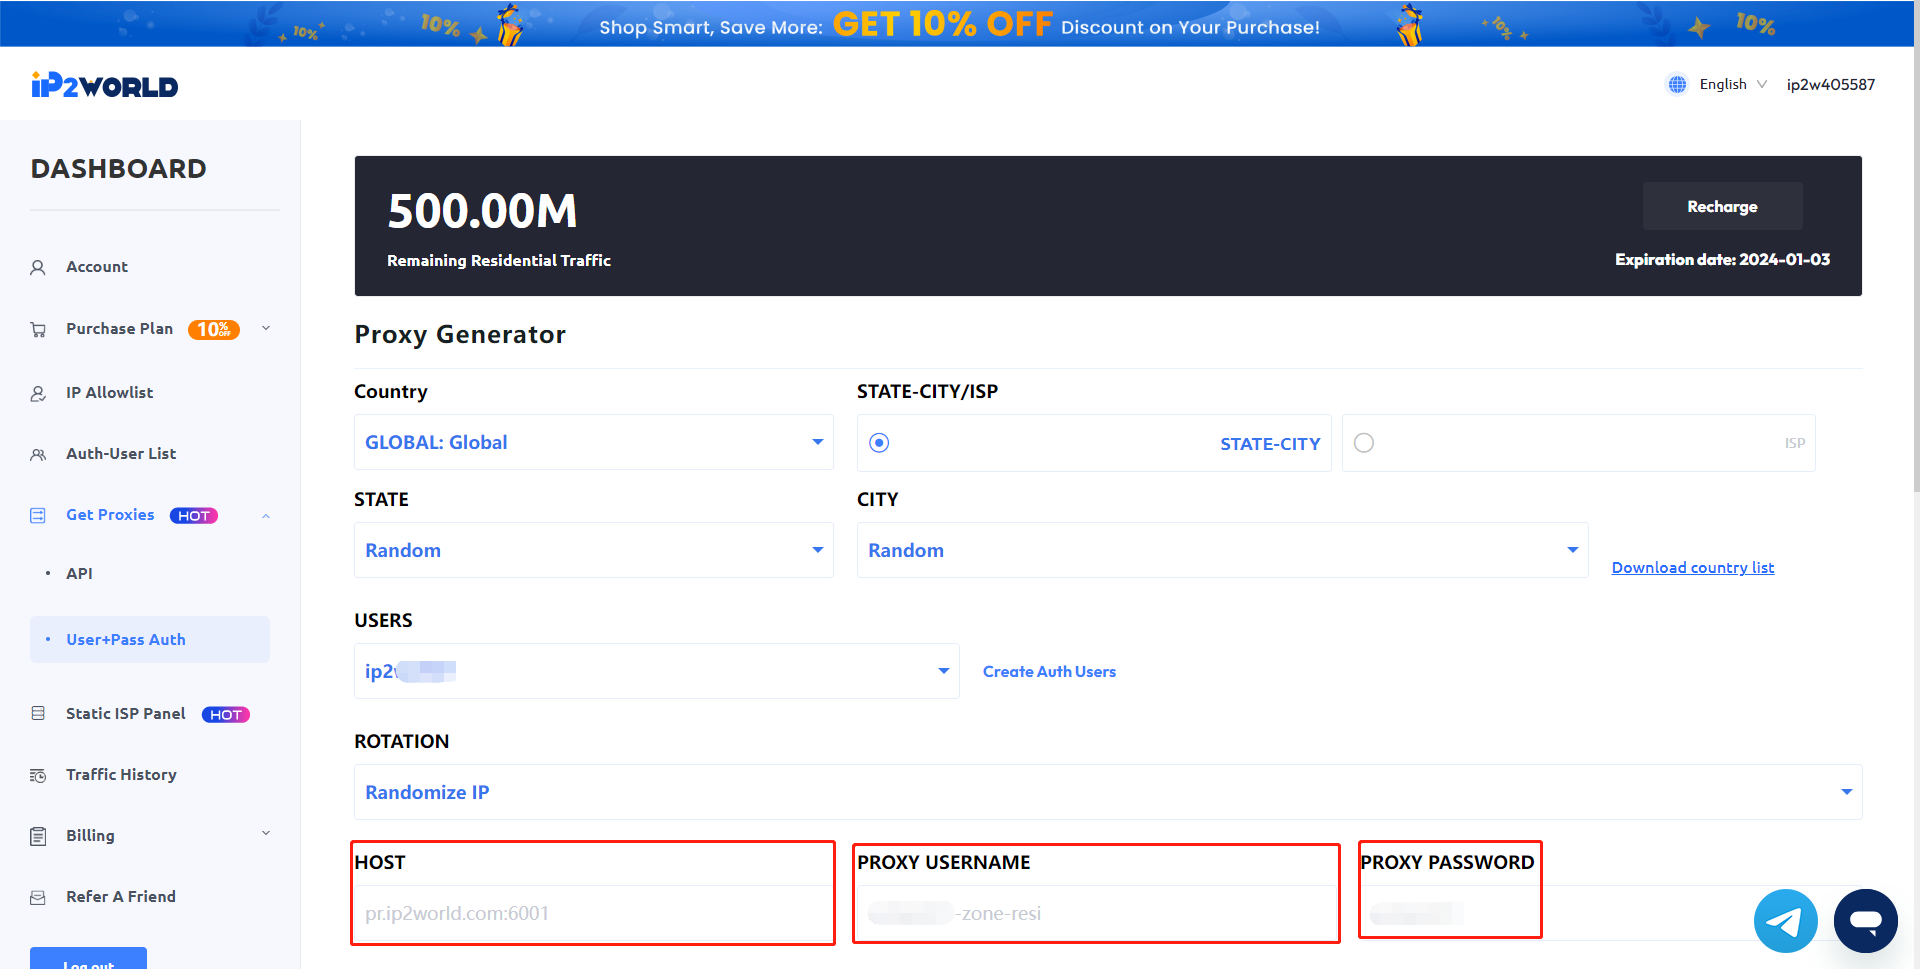Click the HOT badge beside Static ISP Panel
This screenshot has height=969, width=1920.
click(x=226, y=715)
